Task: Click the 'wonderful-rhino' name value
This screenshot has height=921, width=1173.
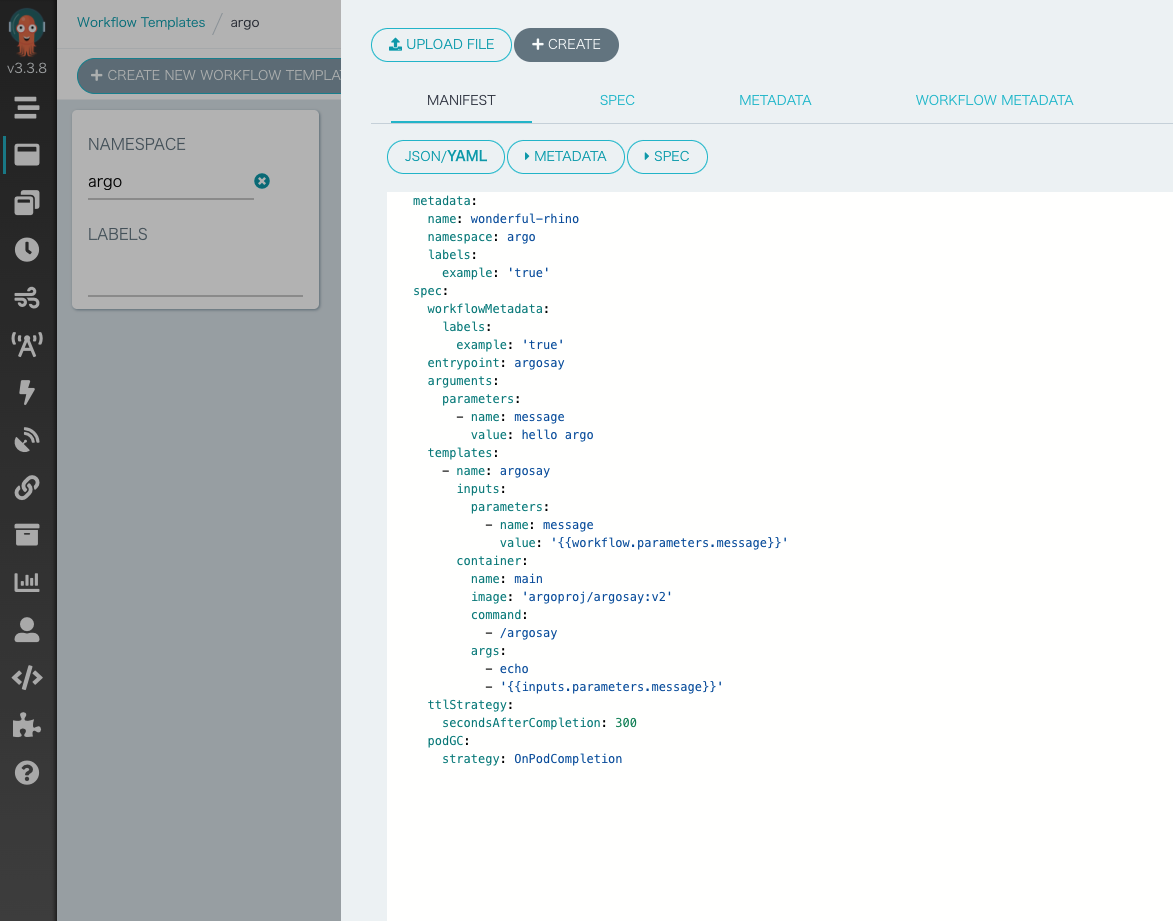Action: pos(524,219)
